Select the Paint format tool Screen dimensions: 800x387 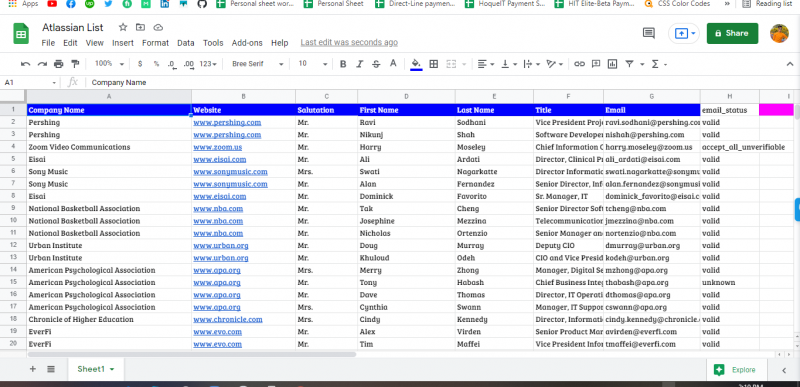point(75,64)
